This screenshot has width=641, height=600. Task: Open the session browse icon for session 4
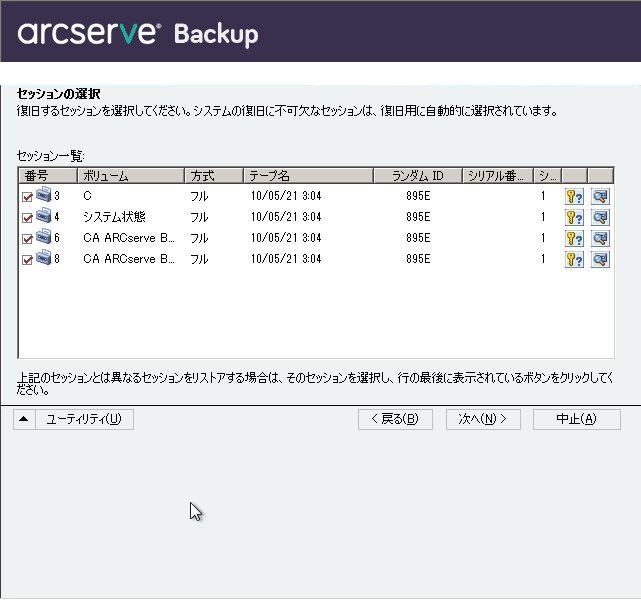(600, 217)
